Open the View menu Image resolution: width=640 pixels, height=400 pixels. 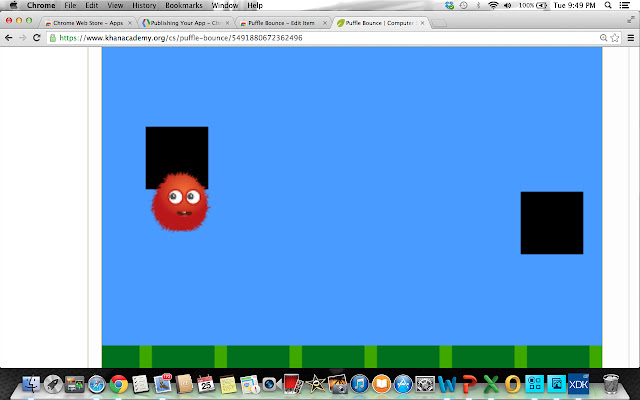(x=115, y=5)
